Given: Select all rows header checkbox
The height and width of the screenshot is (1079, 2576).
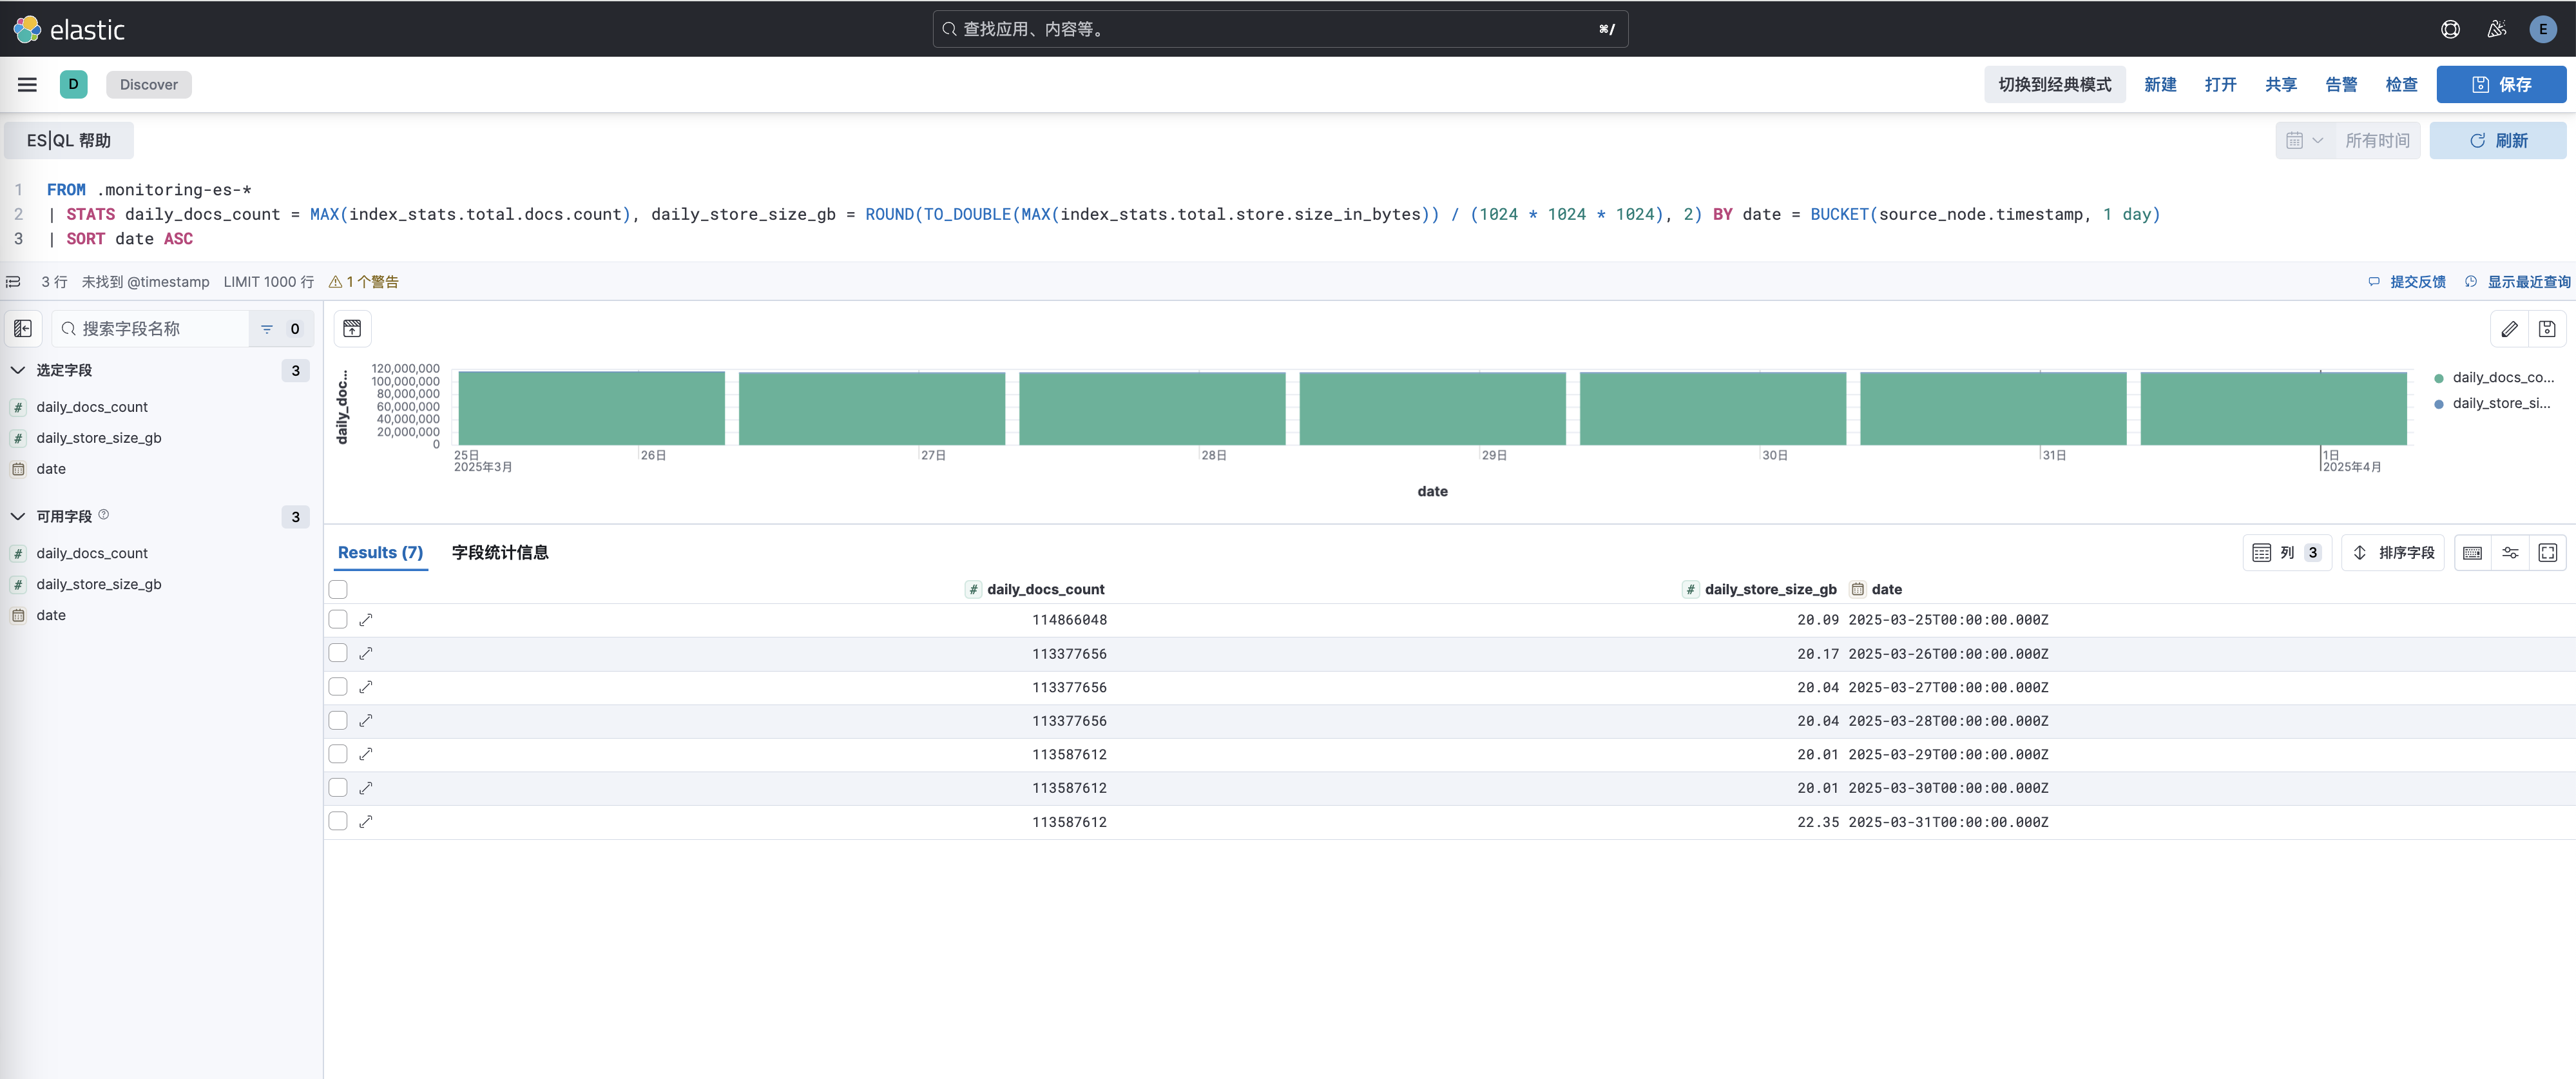Looking at the screenshot, I should pos(338,590).
